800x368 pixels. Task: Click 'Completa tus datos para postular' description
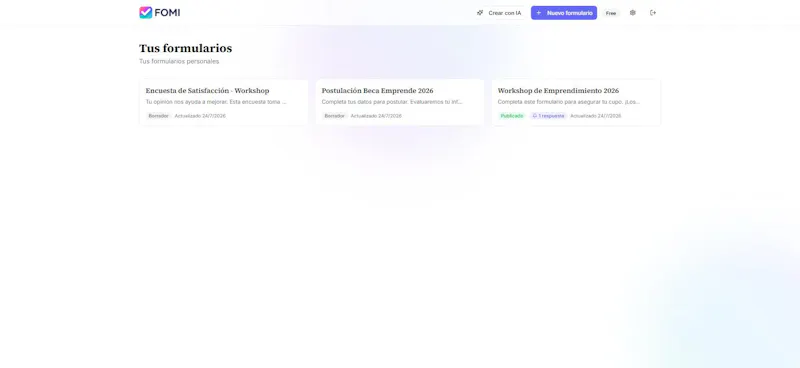coord(392,102)
